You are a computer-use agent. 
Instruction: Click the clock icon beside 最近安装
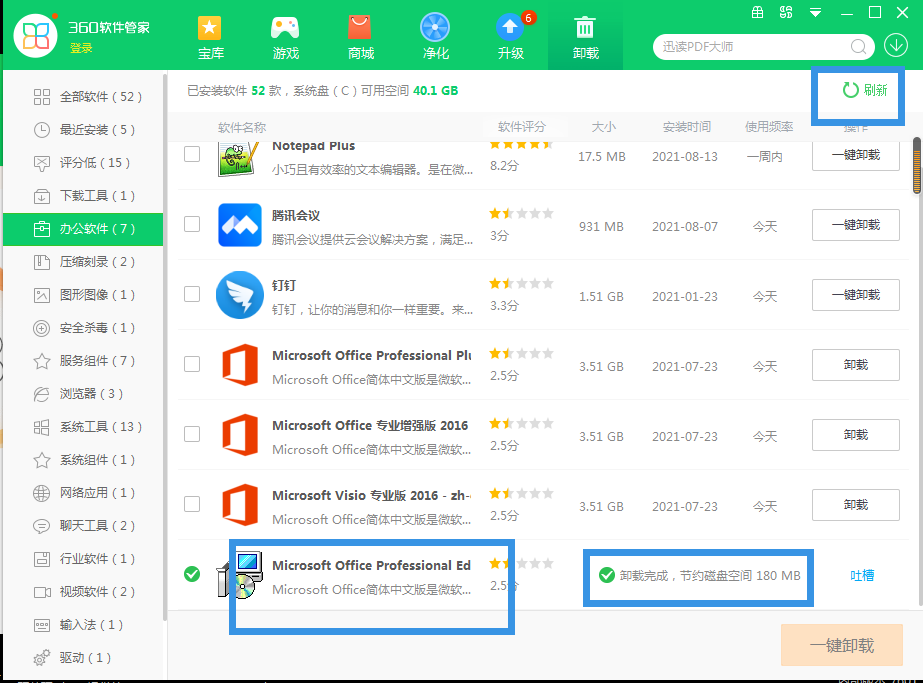42,130
